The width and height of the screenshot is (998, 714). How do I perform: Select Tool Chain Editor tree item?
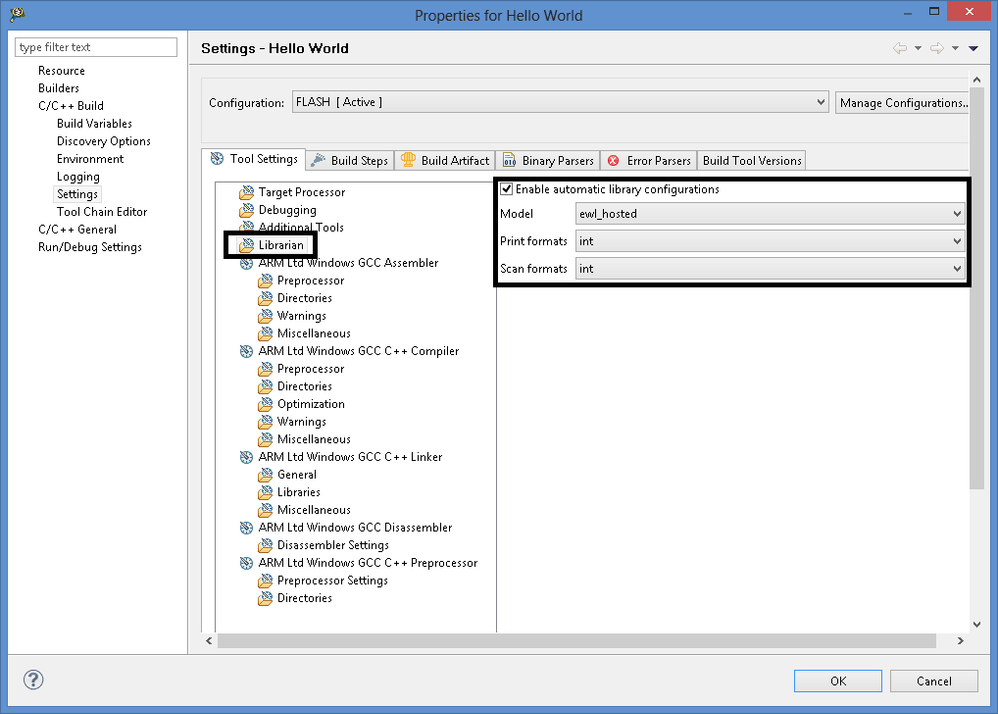pyautogui.click(x=102, y=211)
